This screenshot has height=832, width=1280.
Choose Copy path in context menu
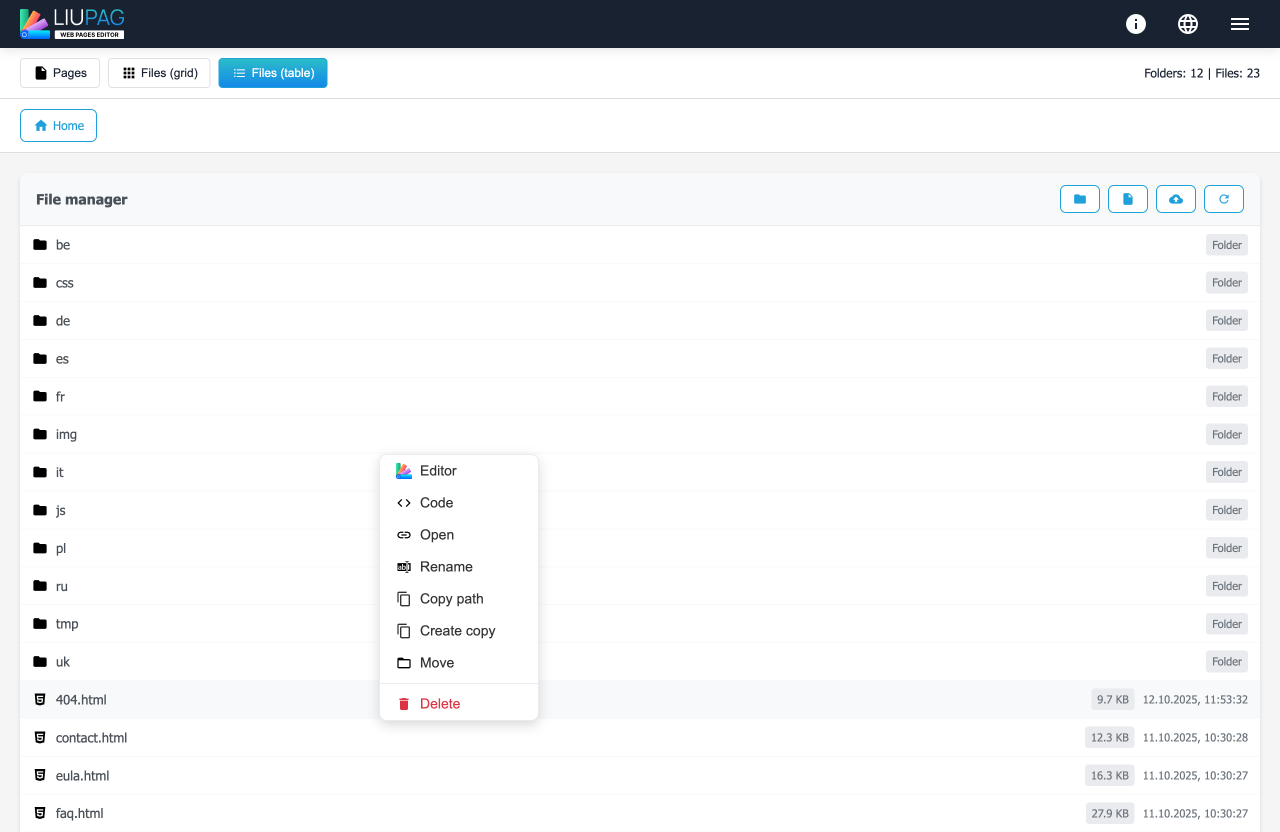(459, 599)
